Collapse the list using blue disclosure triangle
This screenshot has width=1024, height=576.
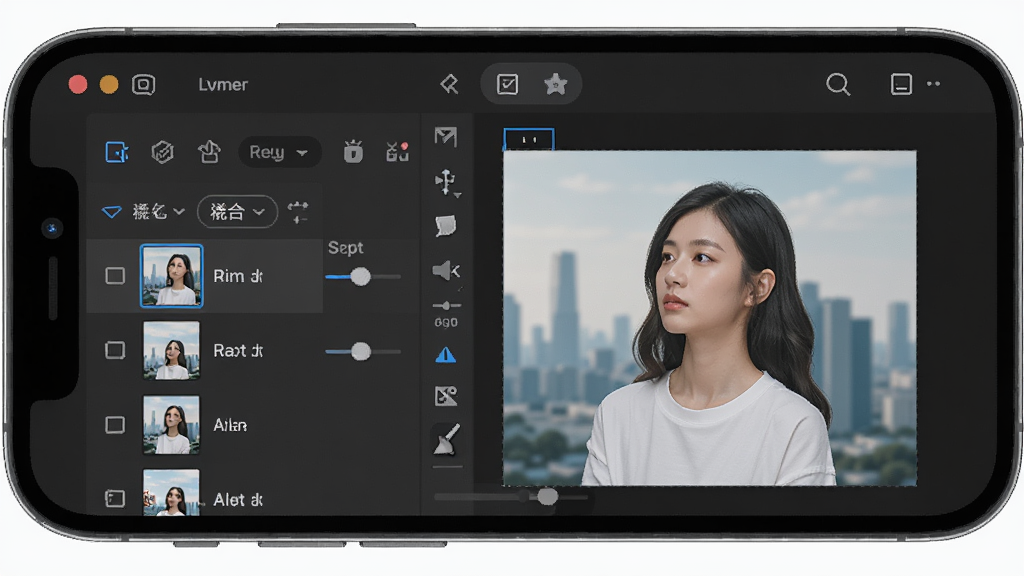112,212
